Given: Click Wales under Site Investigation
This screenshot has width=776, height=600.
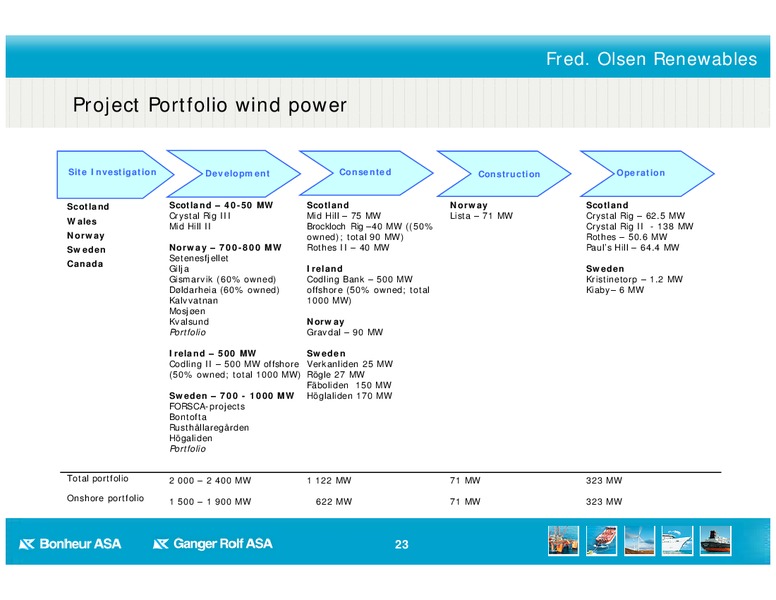Looking at the screenshot, I should (82, 221).
